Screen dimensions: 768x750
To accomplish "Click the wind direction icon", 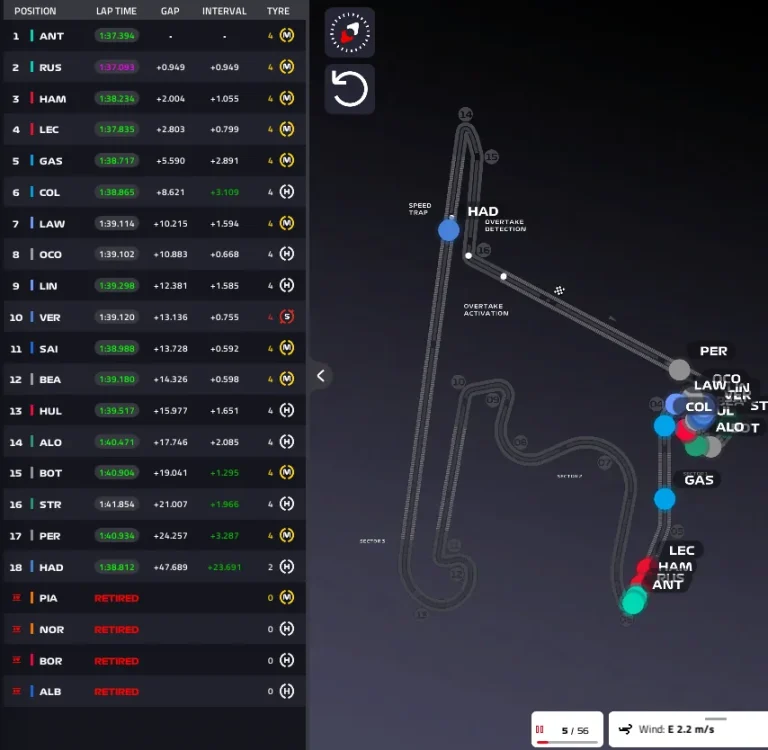I will click(625, 729).
